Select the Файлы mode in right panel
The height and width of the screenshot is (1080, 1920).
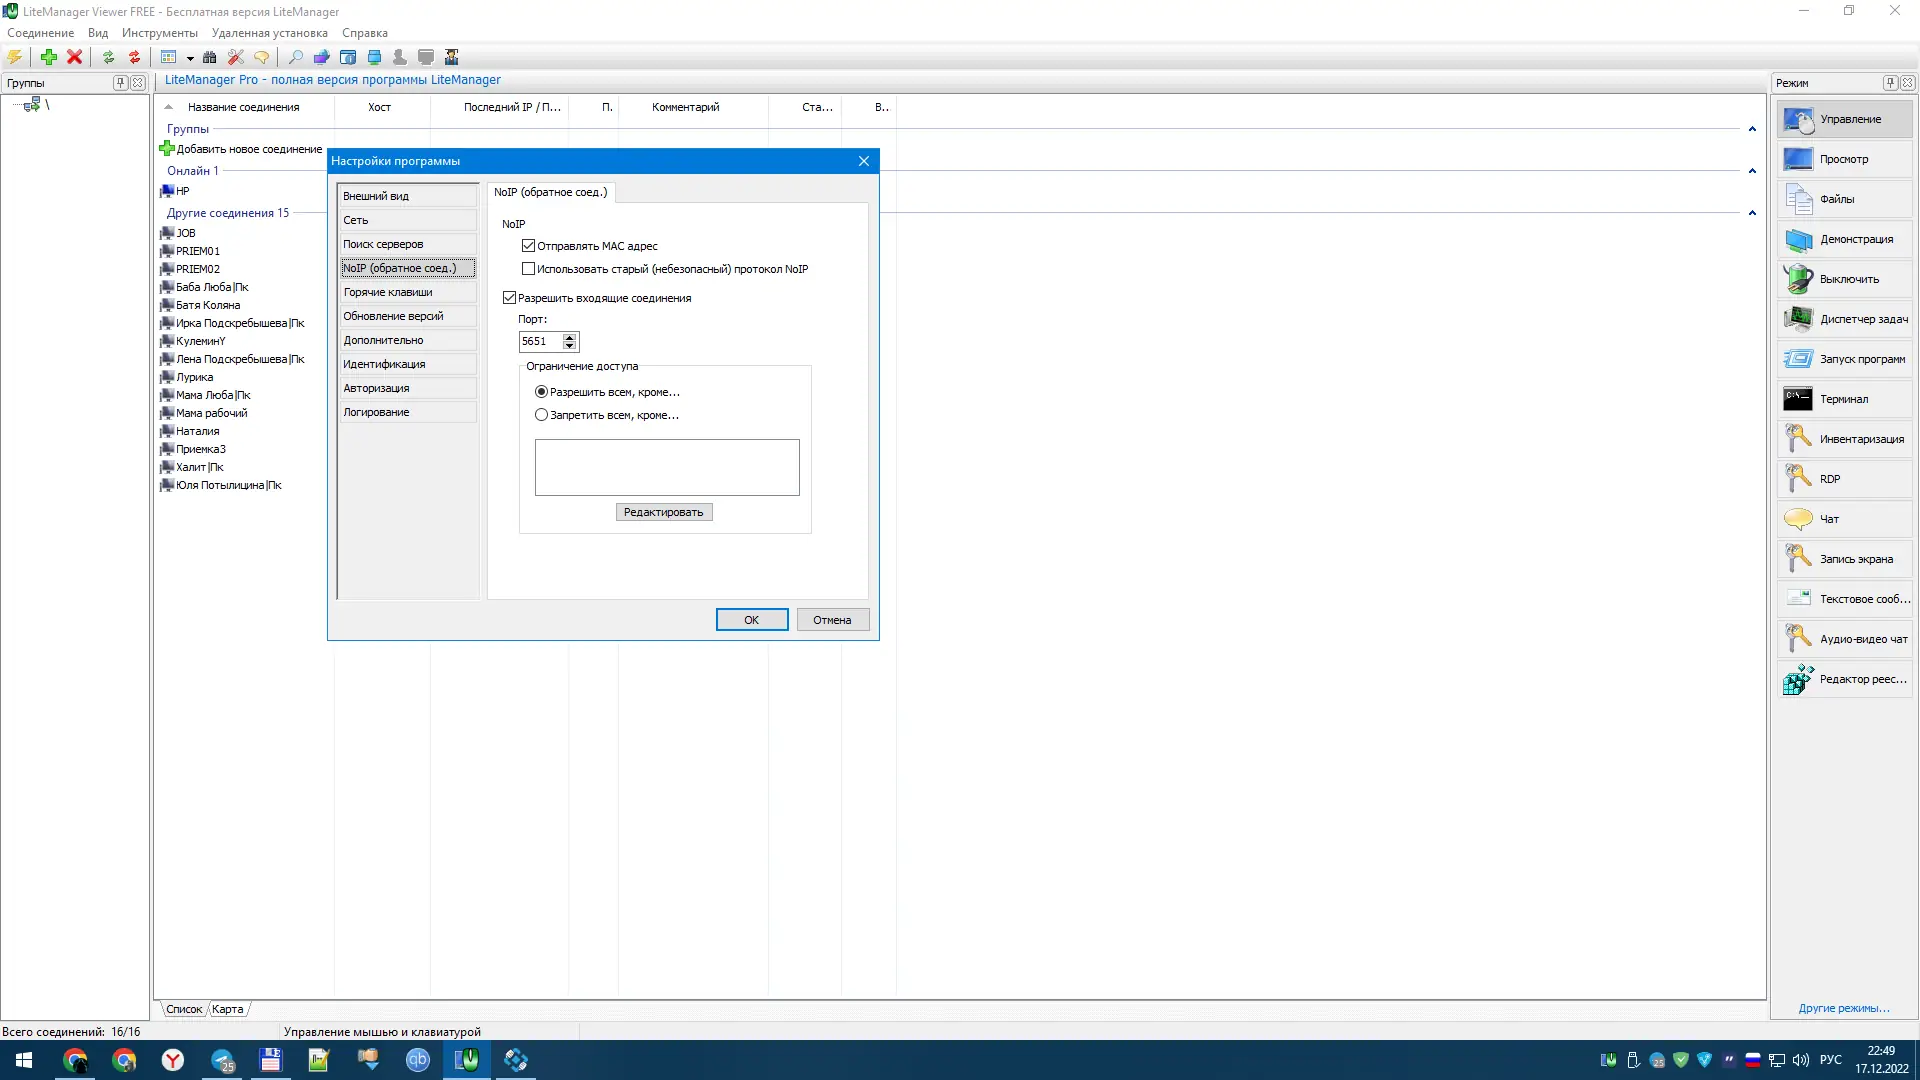click(1836, 199)
